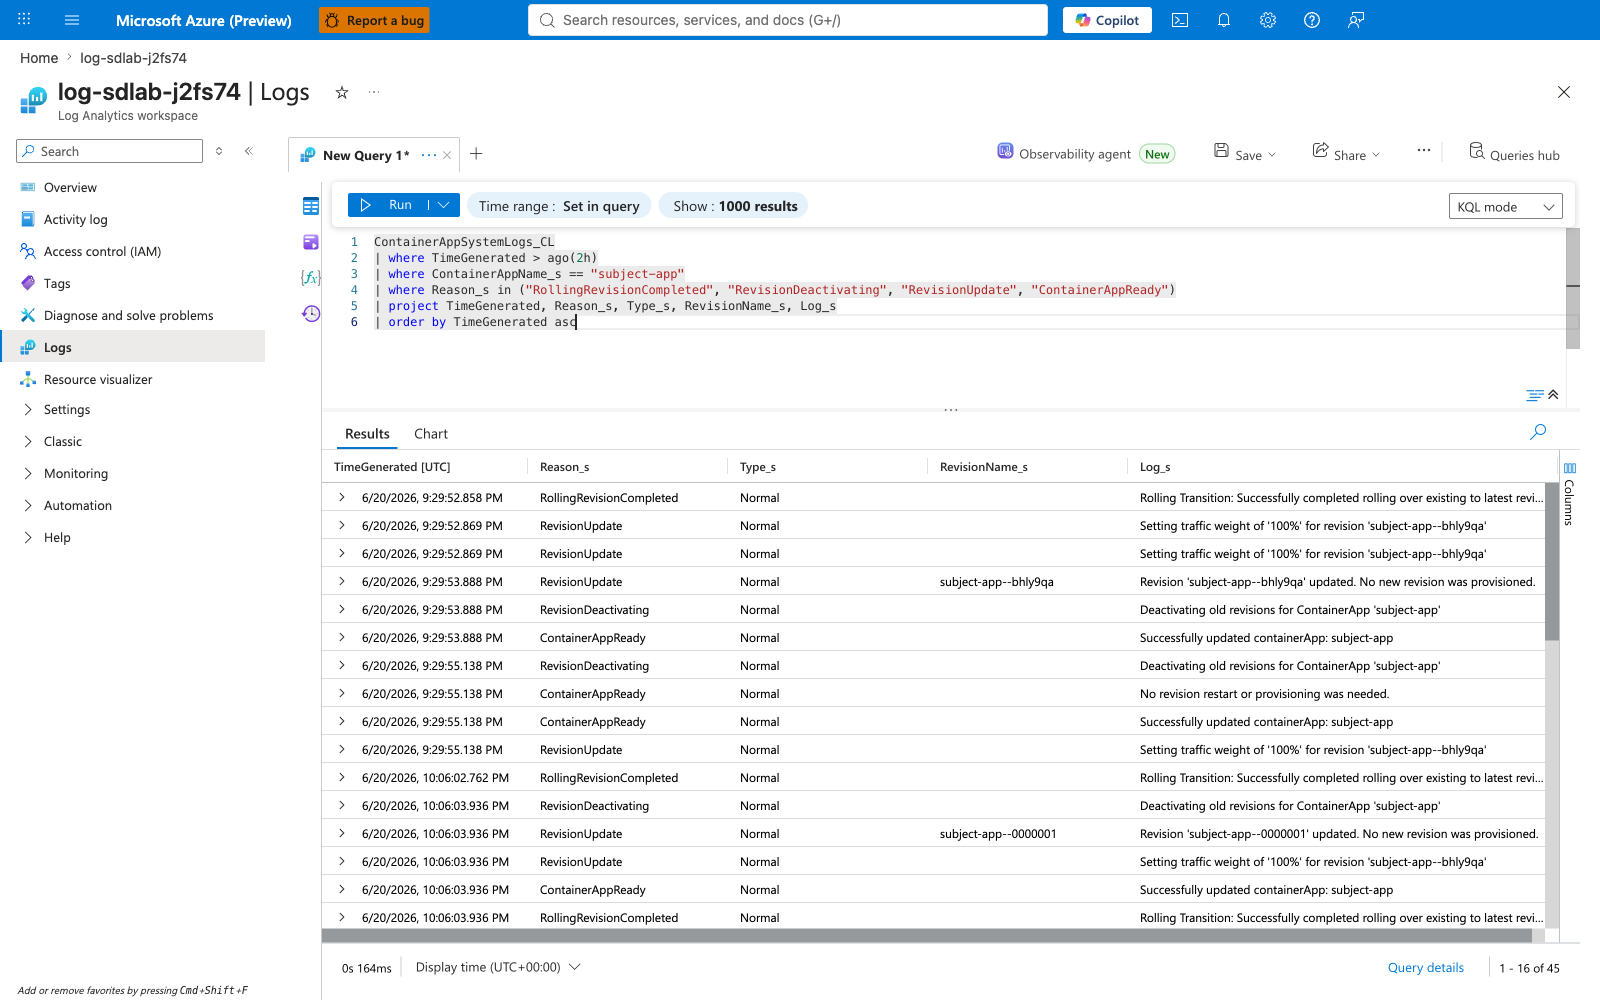Viewport: 1600px width, 1000px height.
Task: Click the results horizontal scrollbar
Action: tap(927, 936)
